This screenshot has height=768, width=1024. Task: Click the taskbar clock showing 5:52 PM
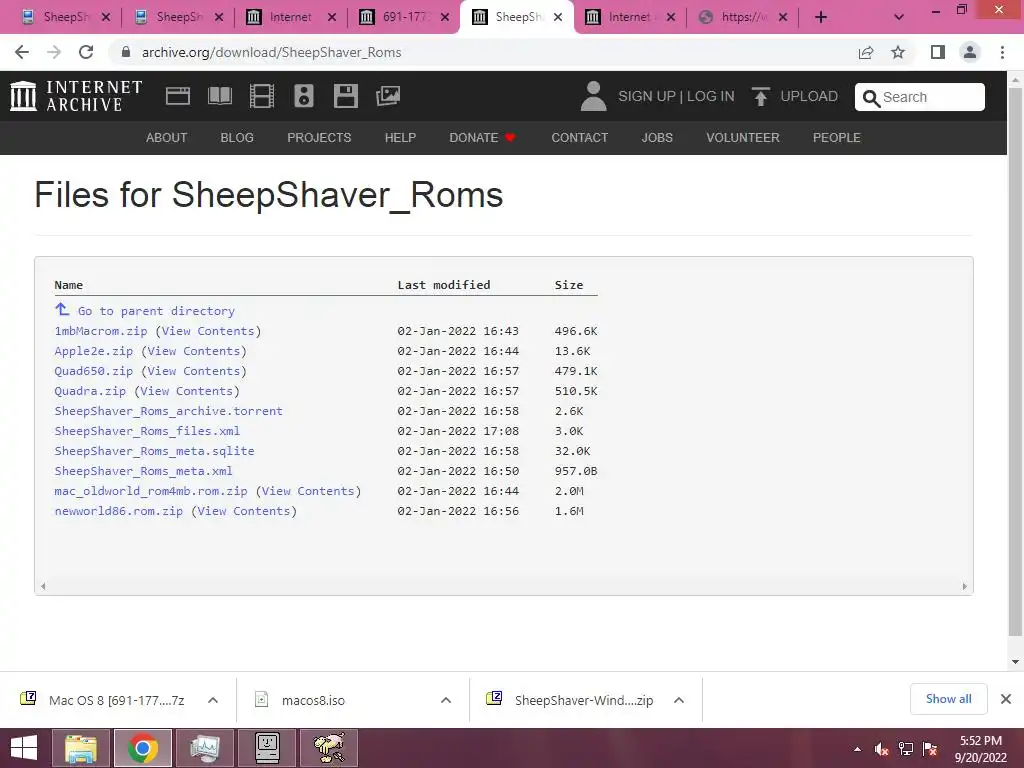point(980,749)
